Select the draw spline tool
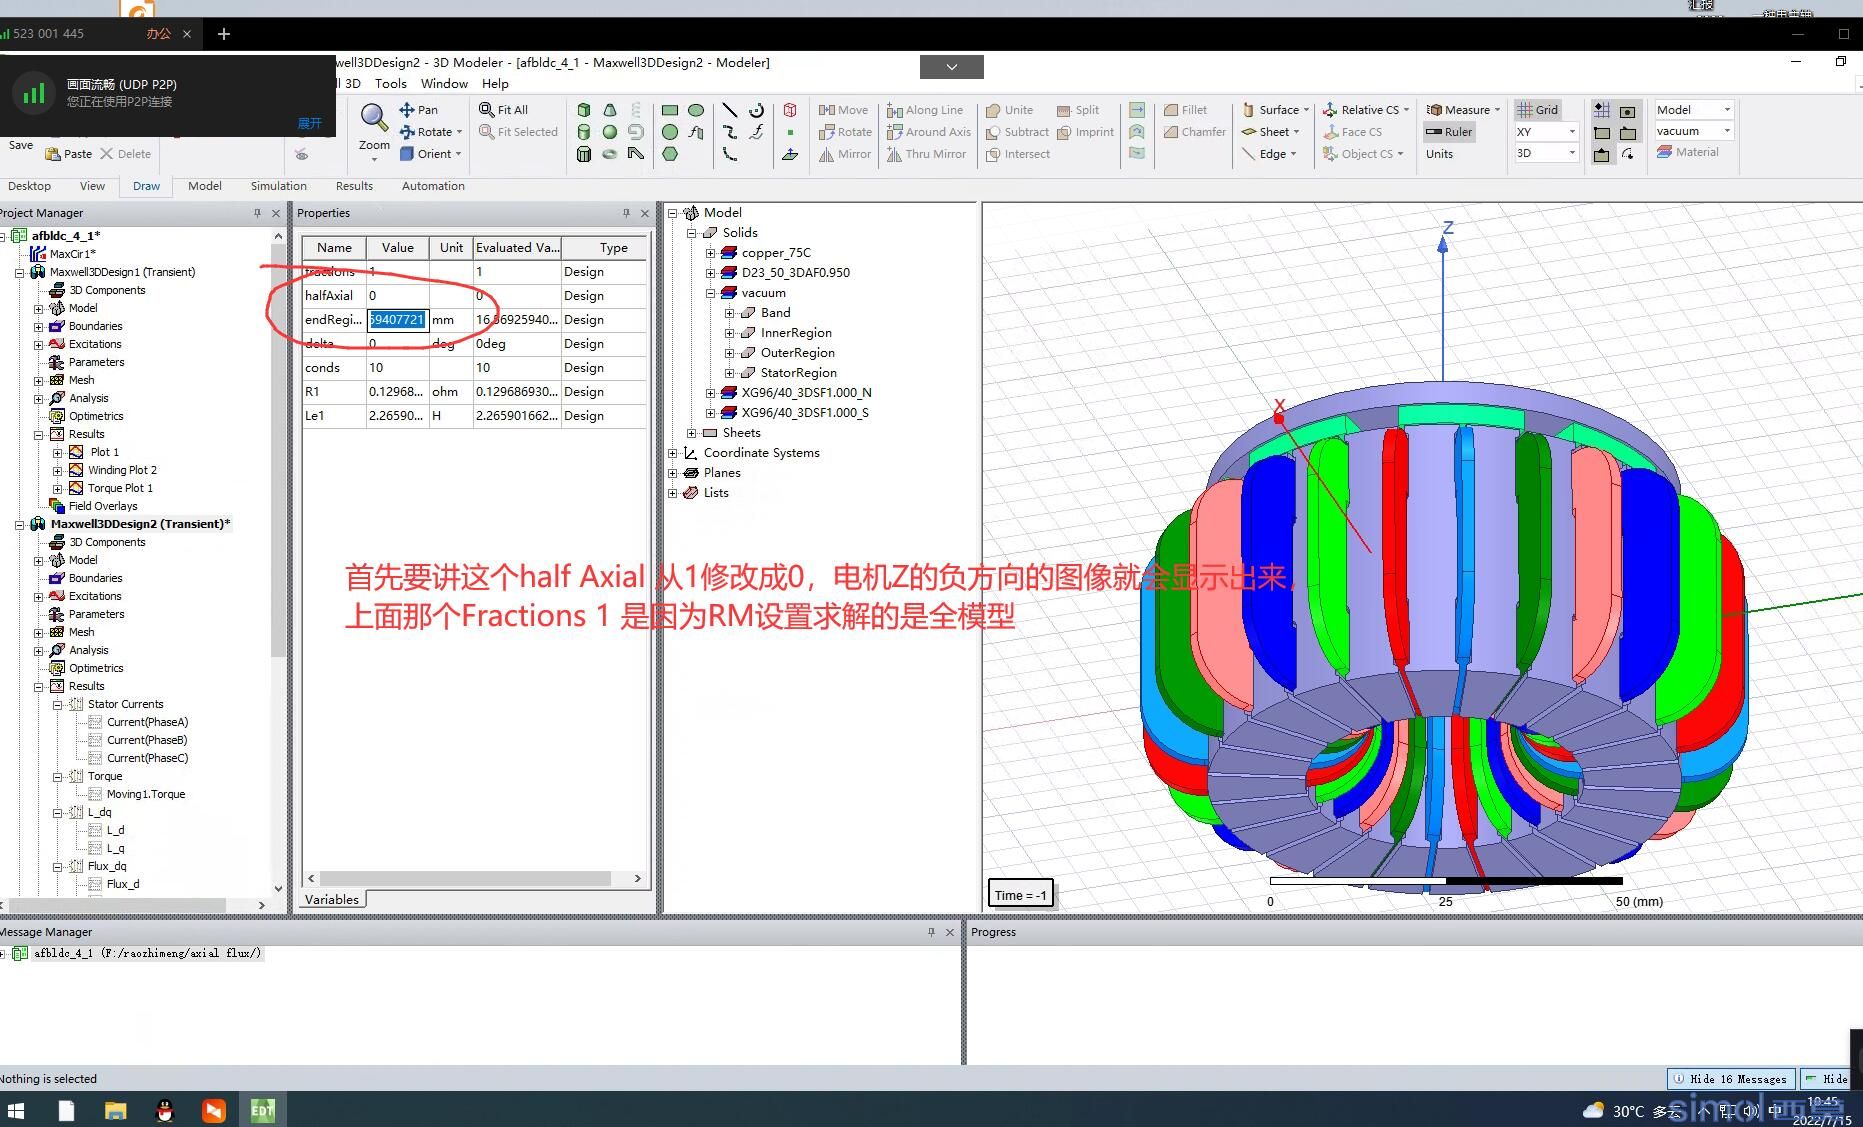Image resolution: width=1863 pixels, height=1127 pixels. click(x=730, y=132)
